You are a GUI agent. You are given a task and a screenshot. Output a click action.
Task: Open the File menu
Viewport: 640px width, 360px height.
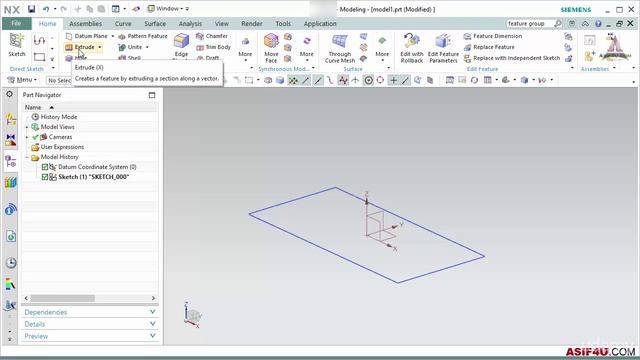[16, 24]
